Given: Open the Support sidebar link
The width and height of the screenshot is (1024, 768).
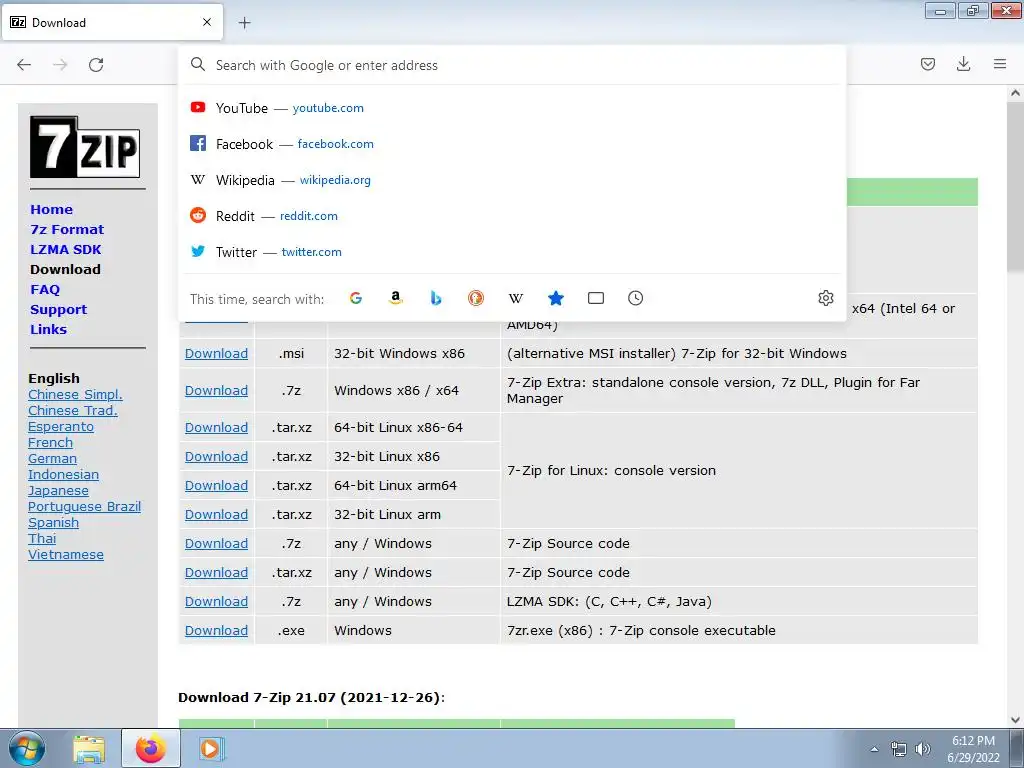Looking at the screenshot, I should [59, 310].
